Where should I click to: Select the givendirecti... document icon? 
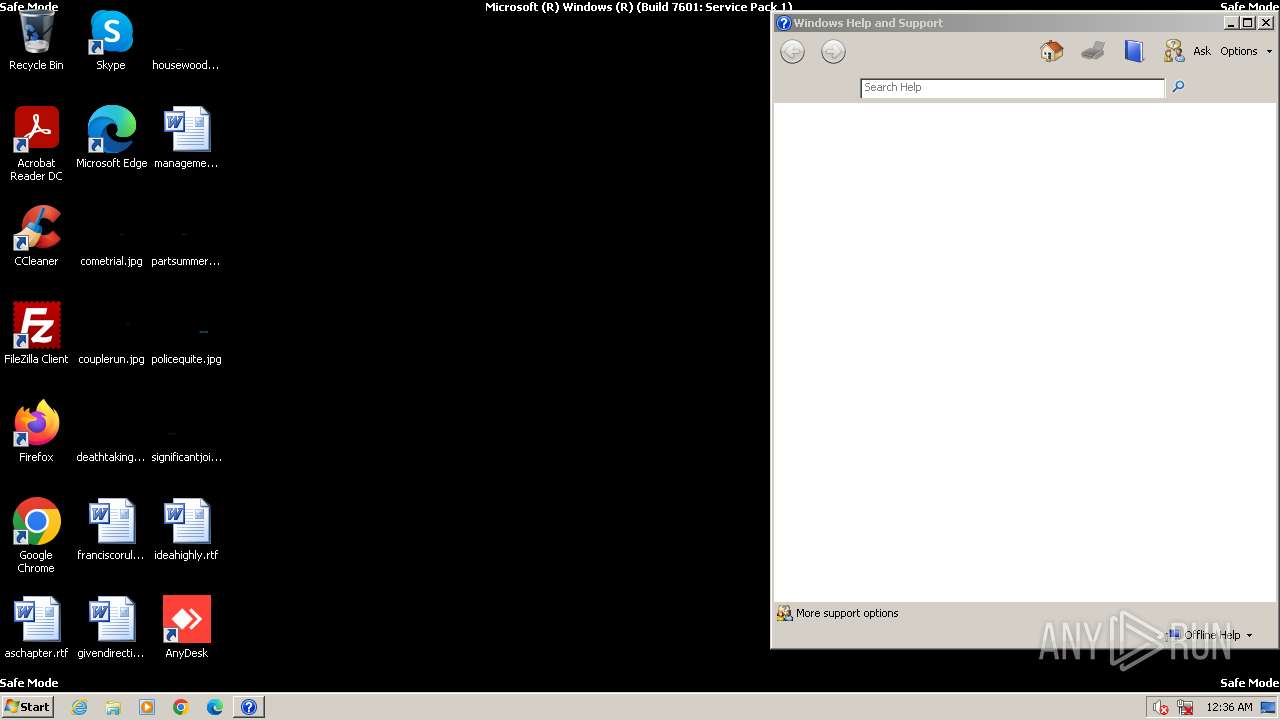[x=111, y=628]
